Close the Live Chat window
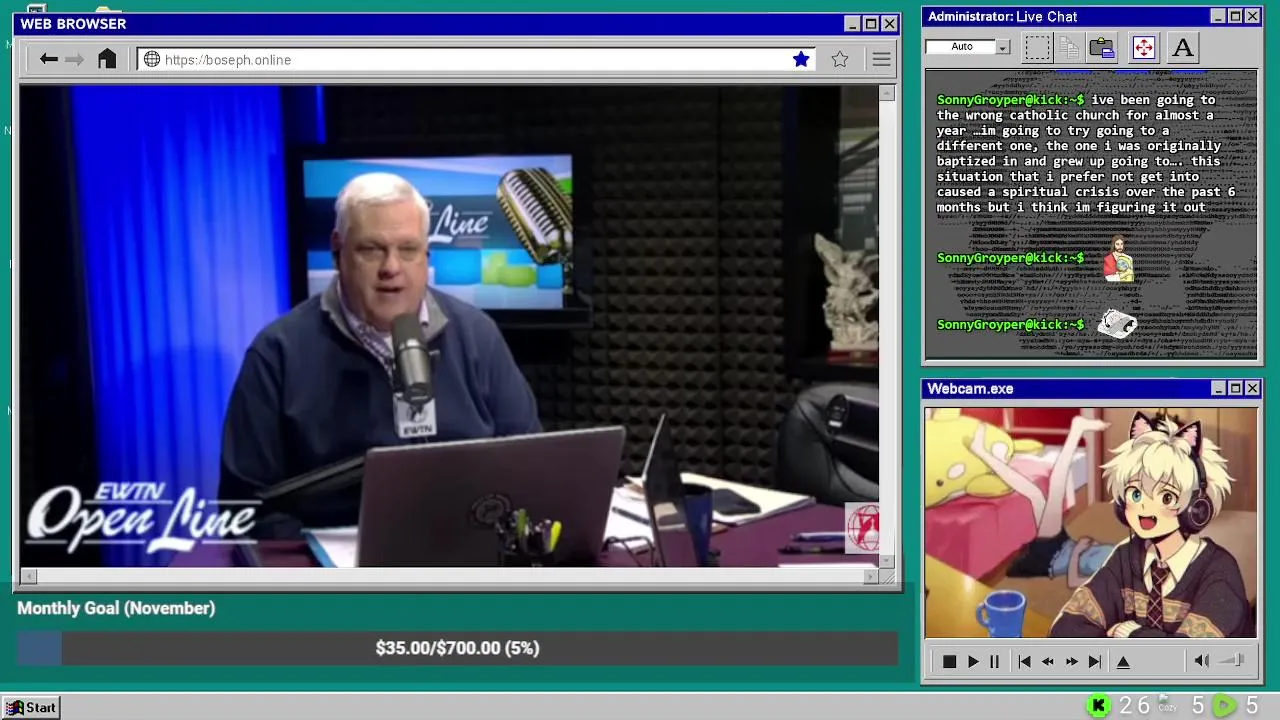The image size is (1280, 720). pos(1252,16)
